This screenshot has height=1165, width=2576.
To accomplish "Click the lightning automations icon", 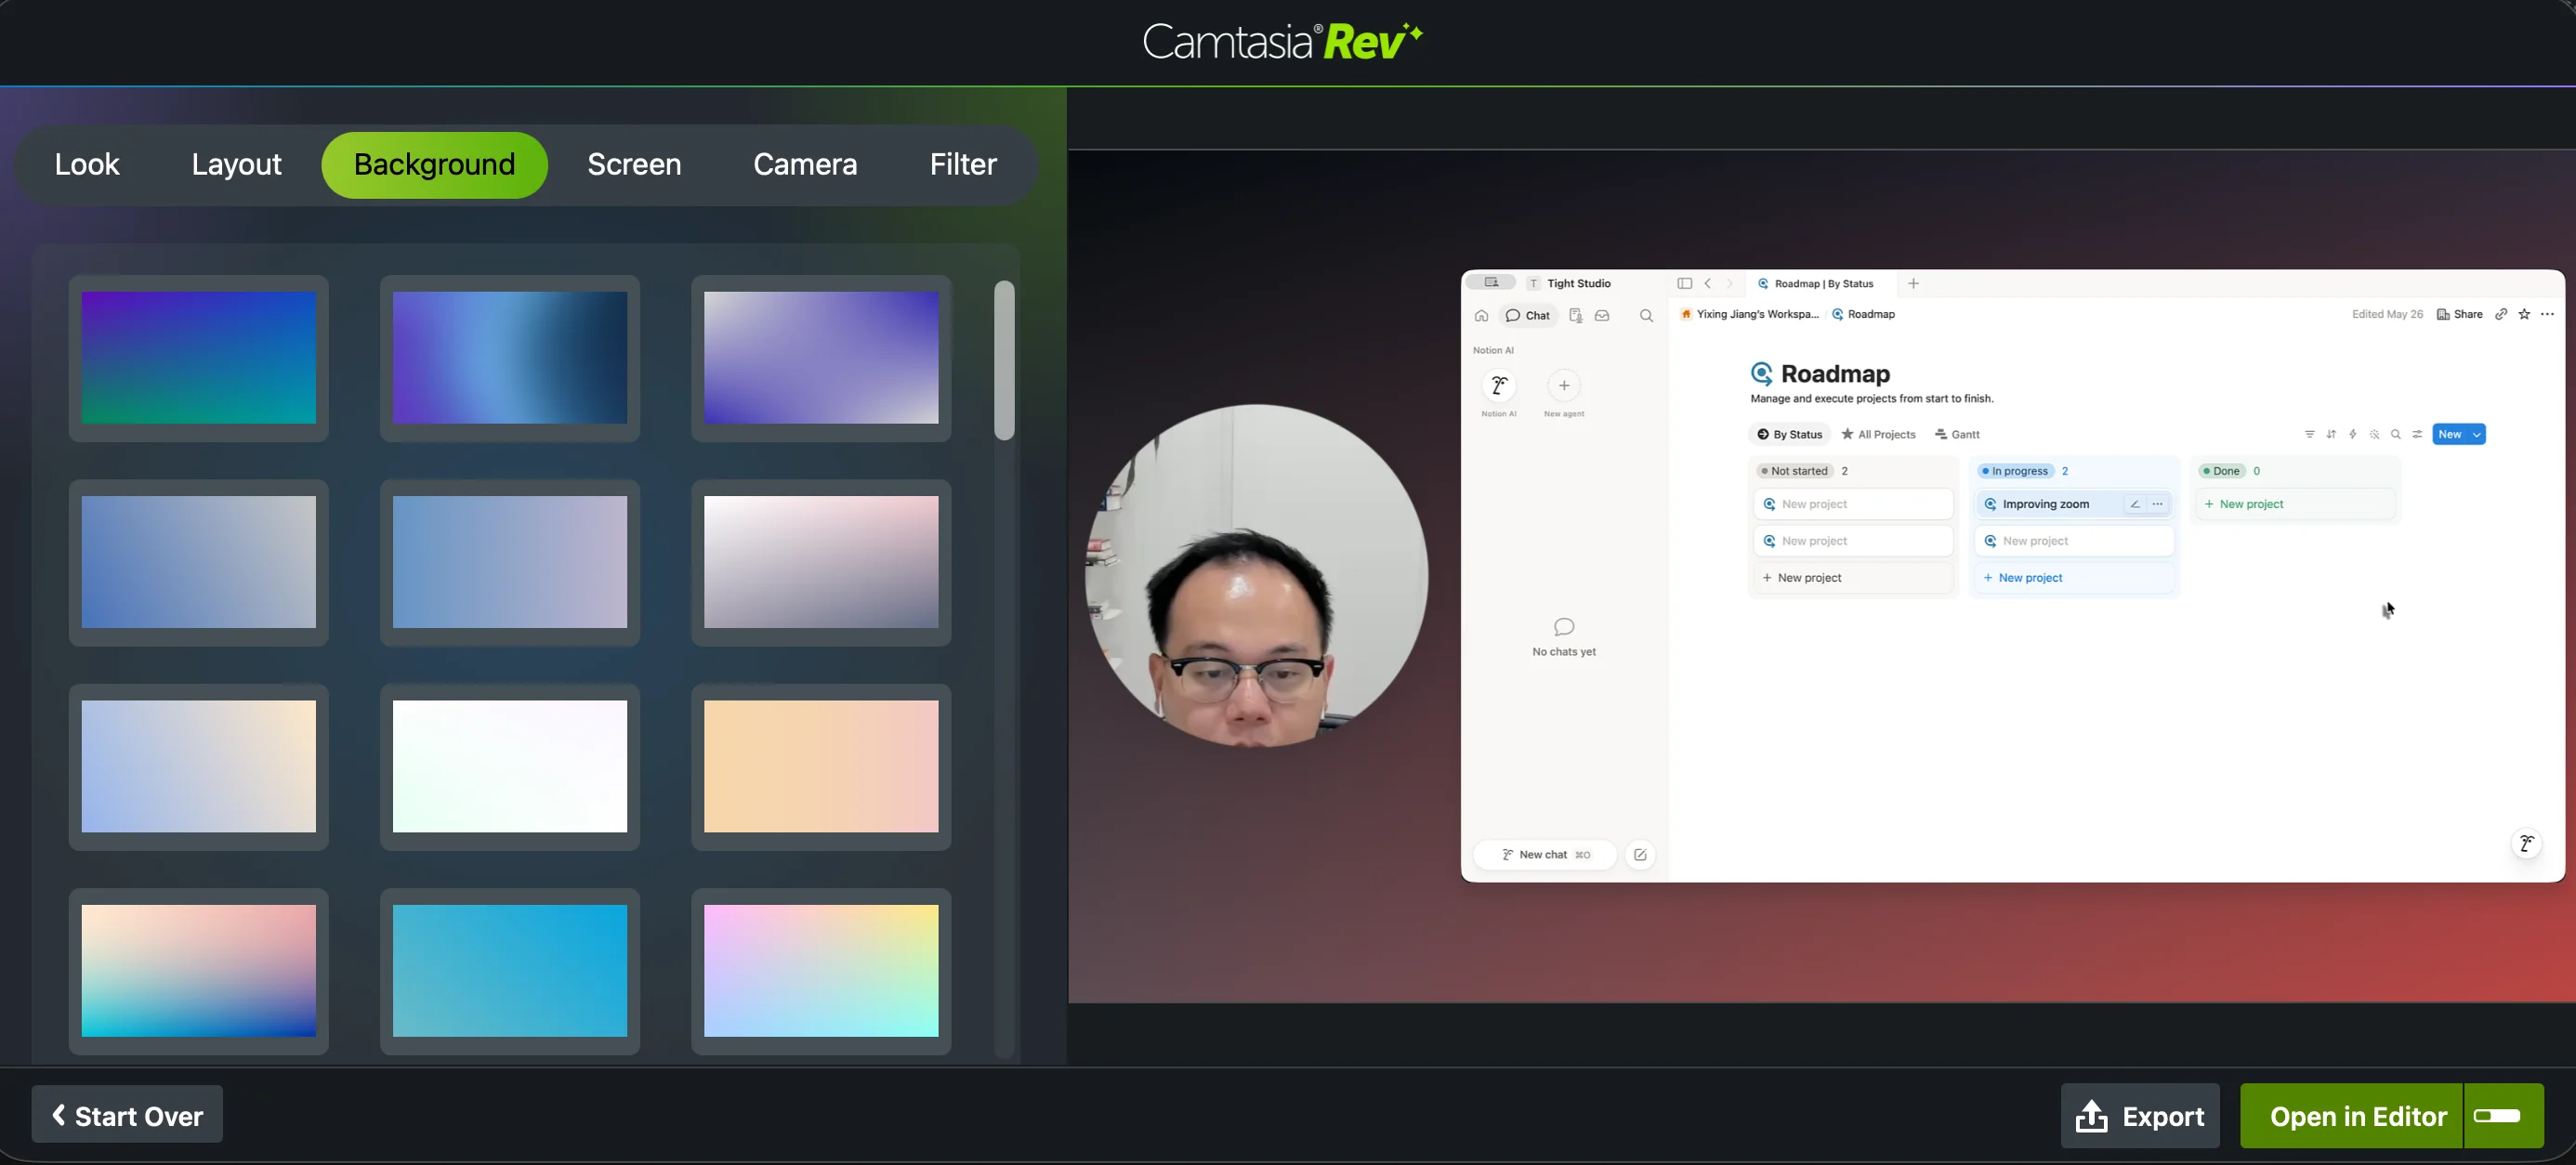I will [2353, 434].
